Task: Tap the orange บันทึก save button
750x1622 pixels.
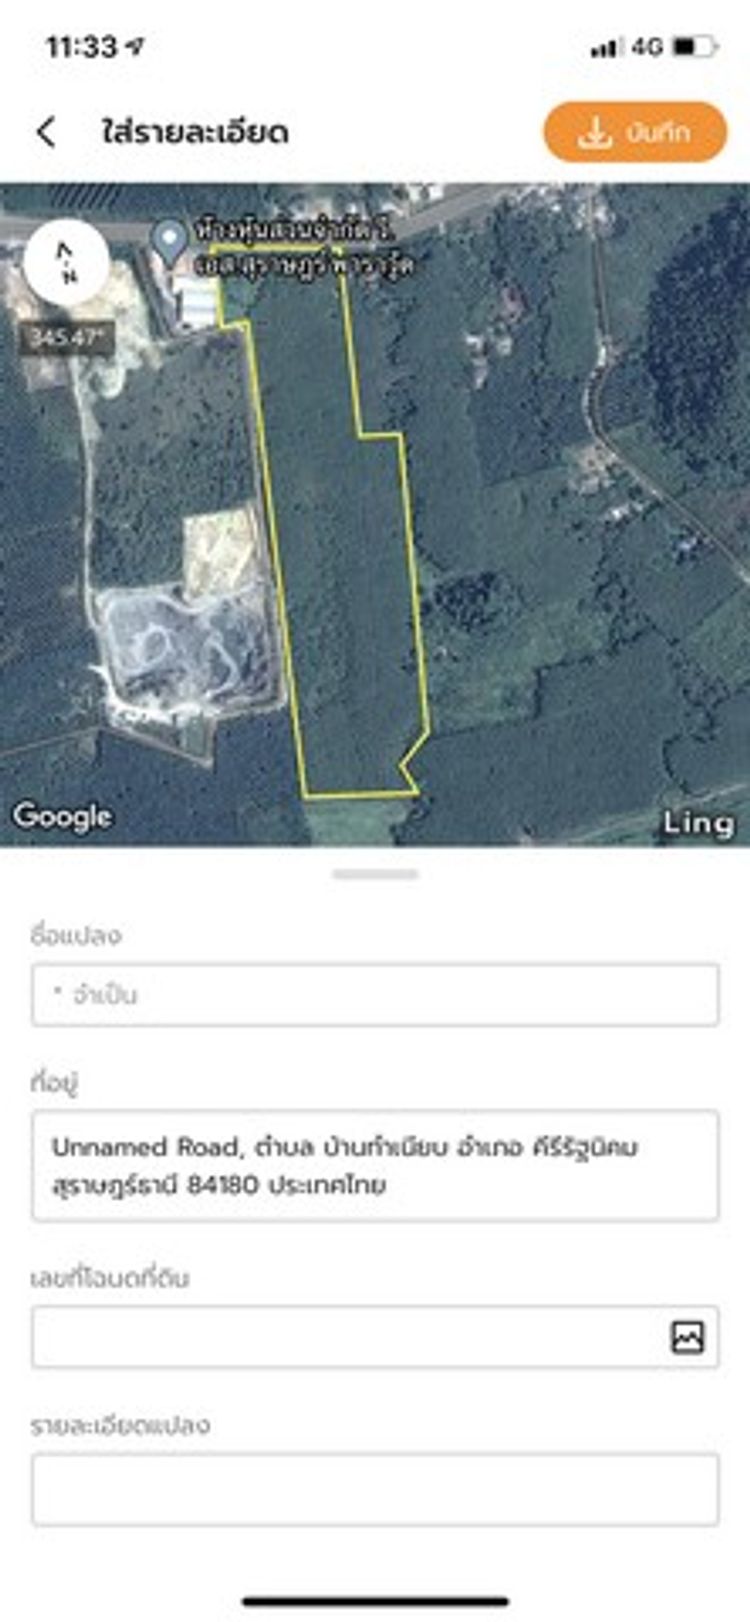Action: [635, 132]
